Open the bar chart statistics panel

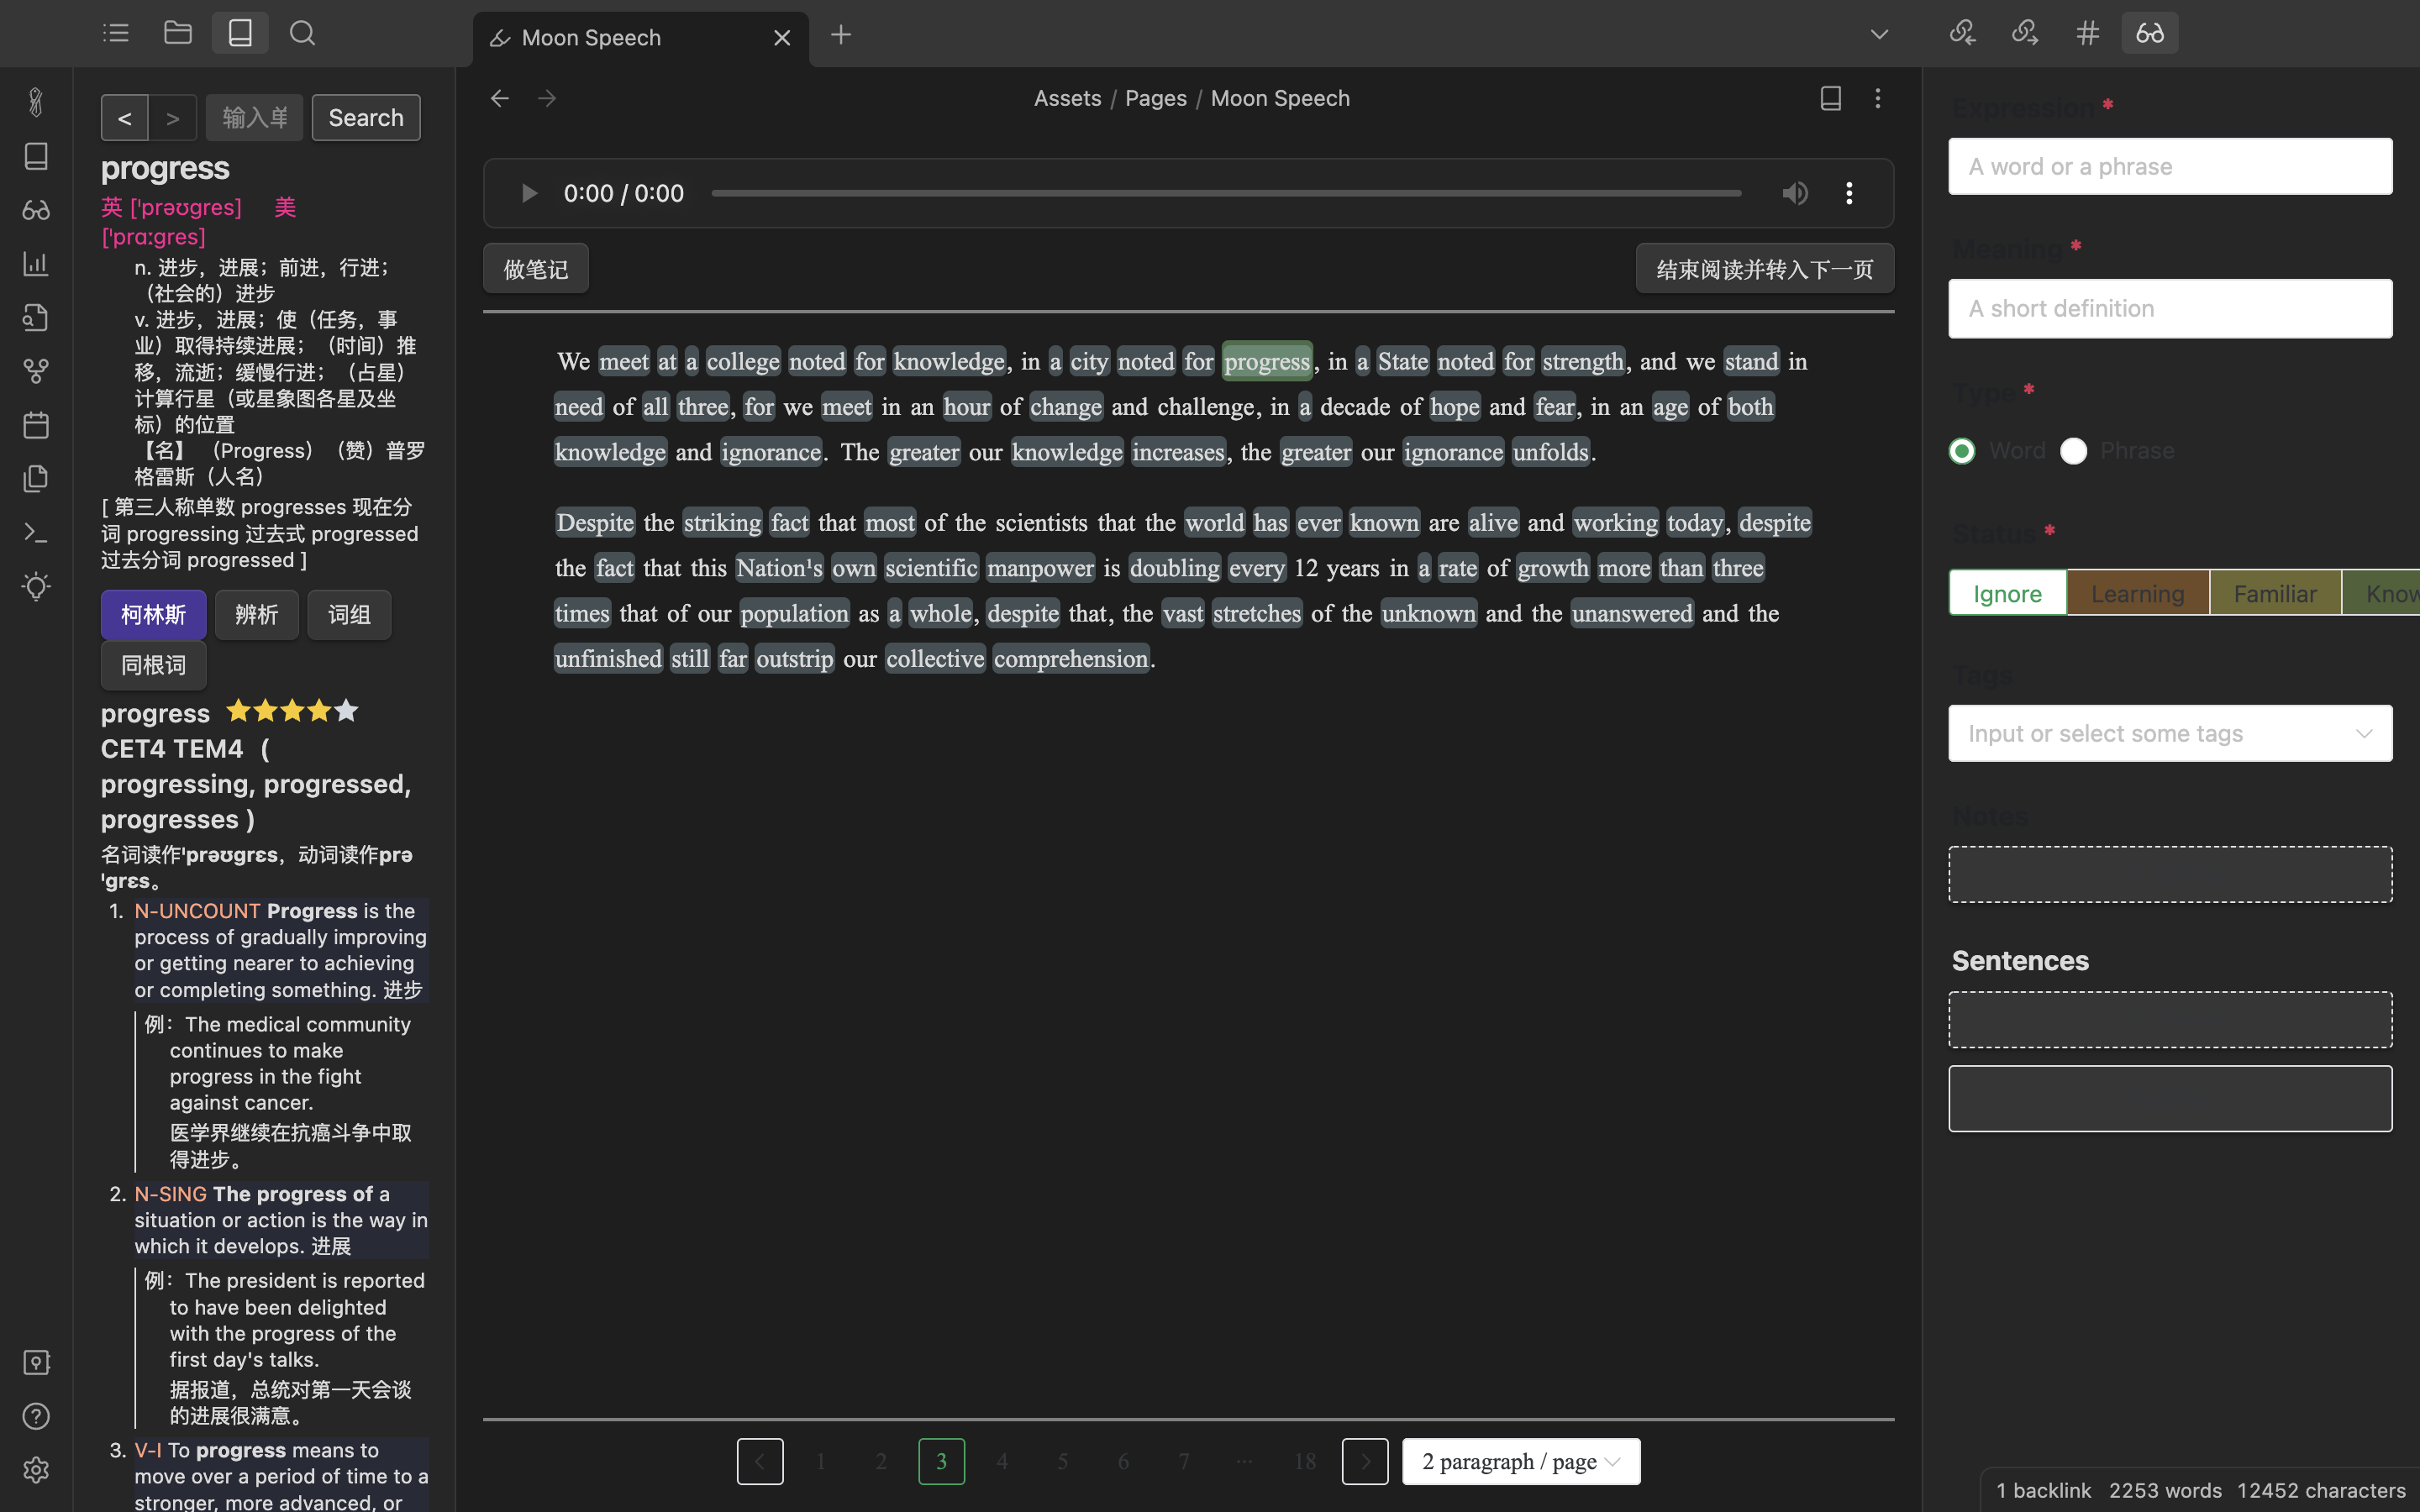pyautogui.click(x=36, y=264)
